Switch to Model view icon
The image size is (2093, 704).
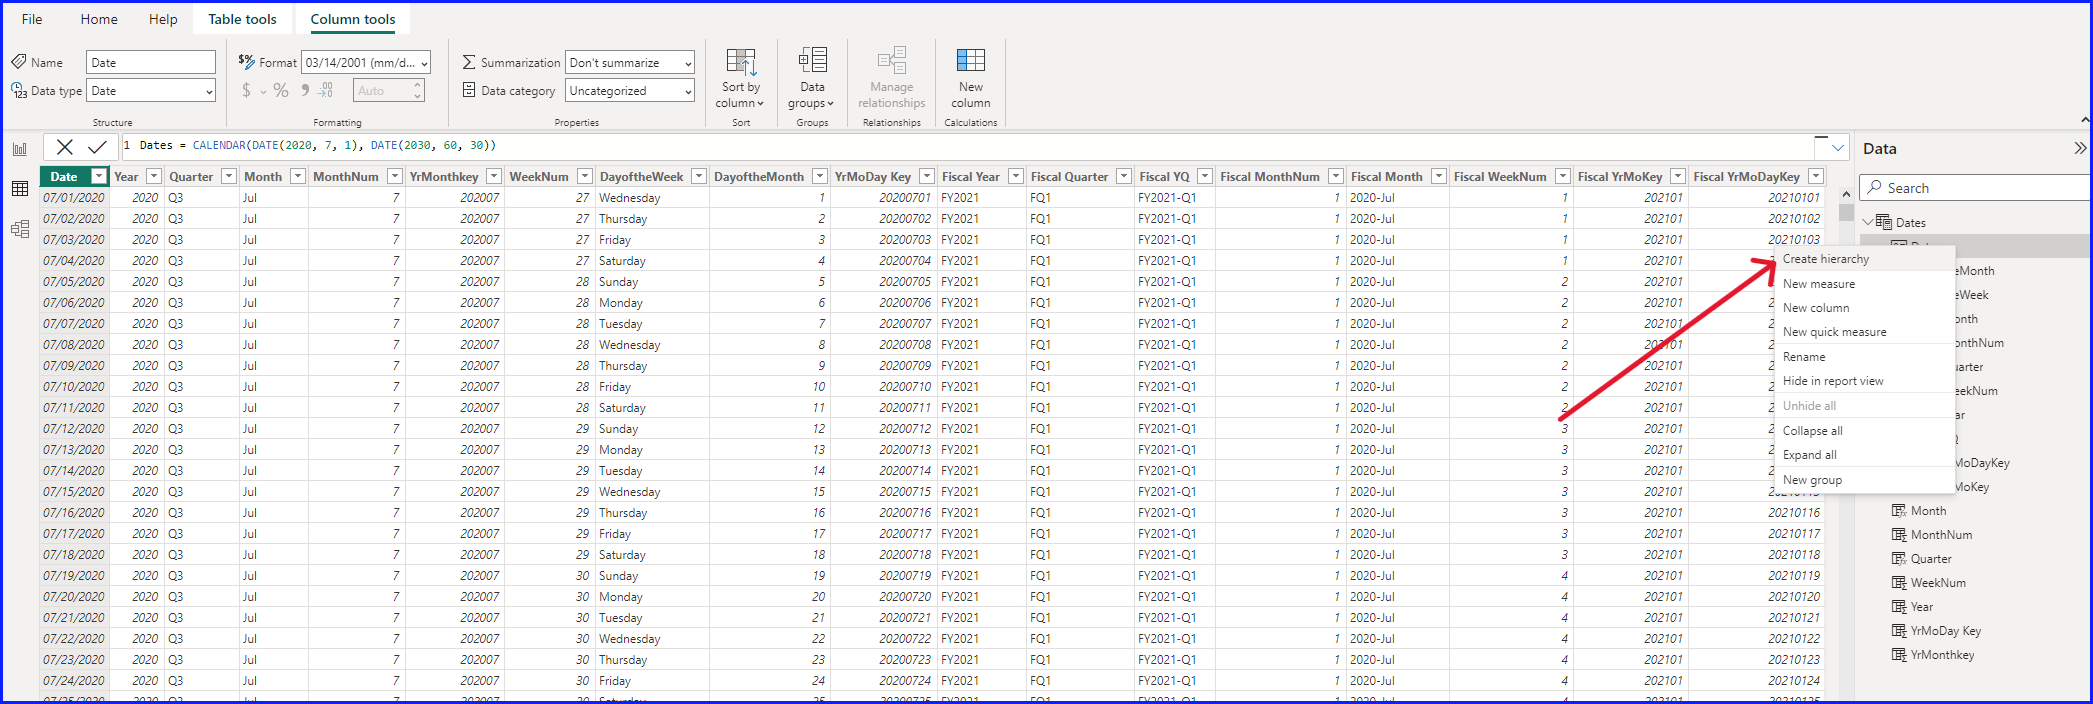pyautogui.click(x=20, y=229)
